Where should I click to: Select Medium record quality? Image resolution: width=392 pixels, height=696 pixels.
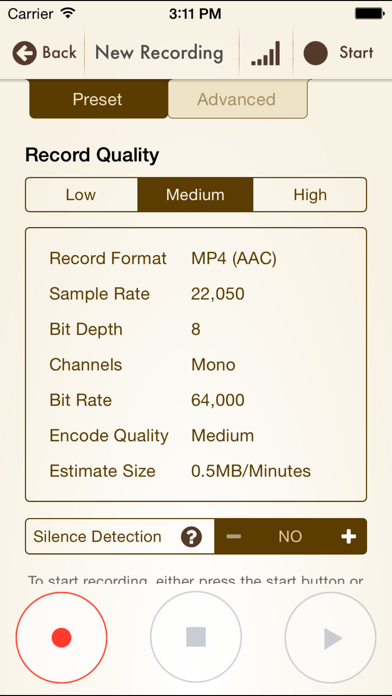tap(195, 194)
